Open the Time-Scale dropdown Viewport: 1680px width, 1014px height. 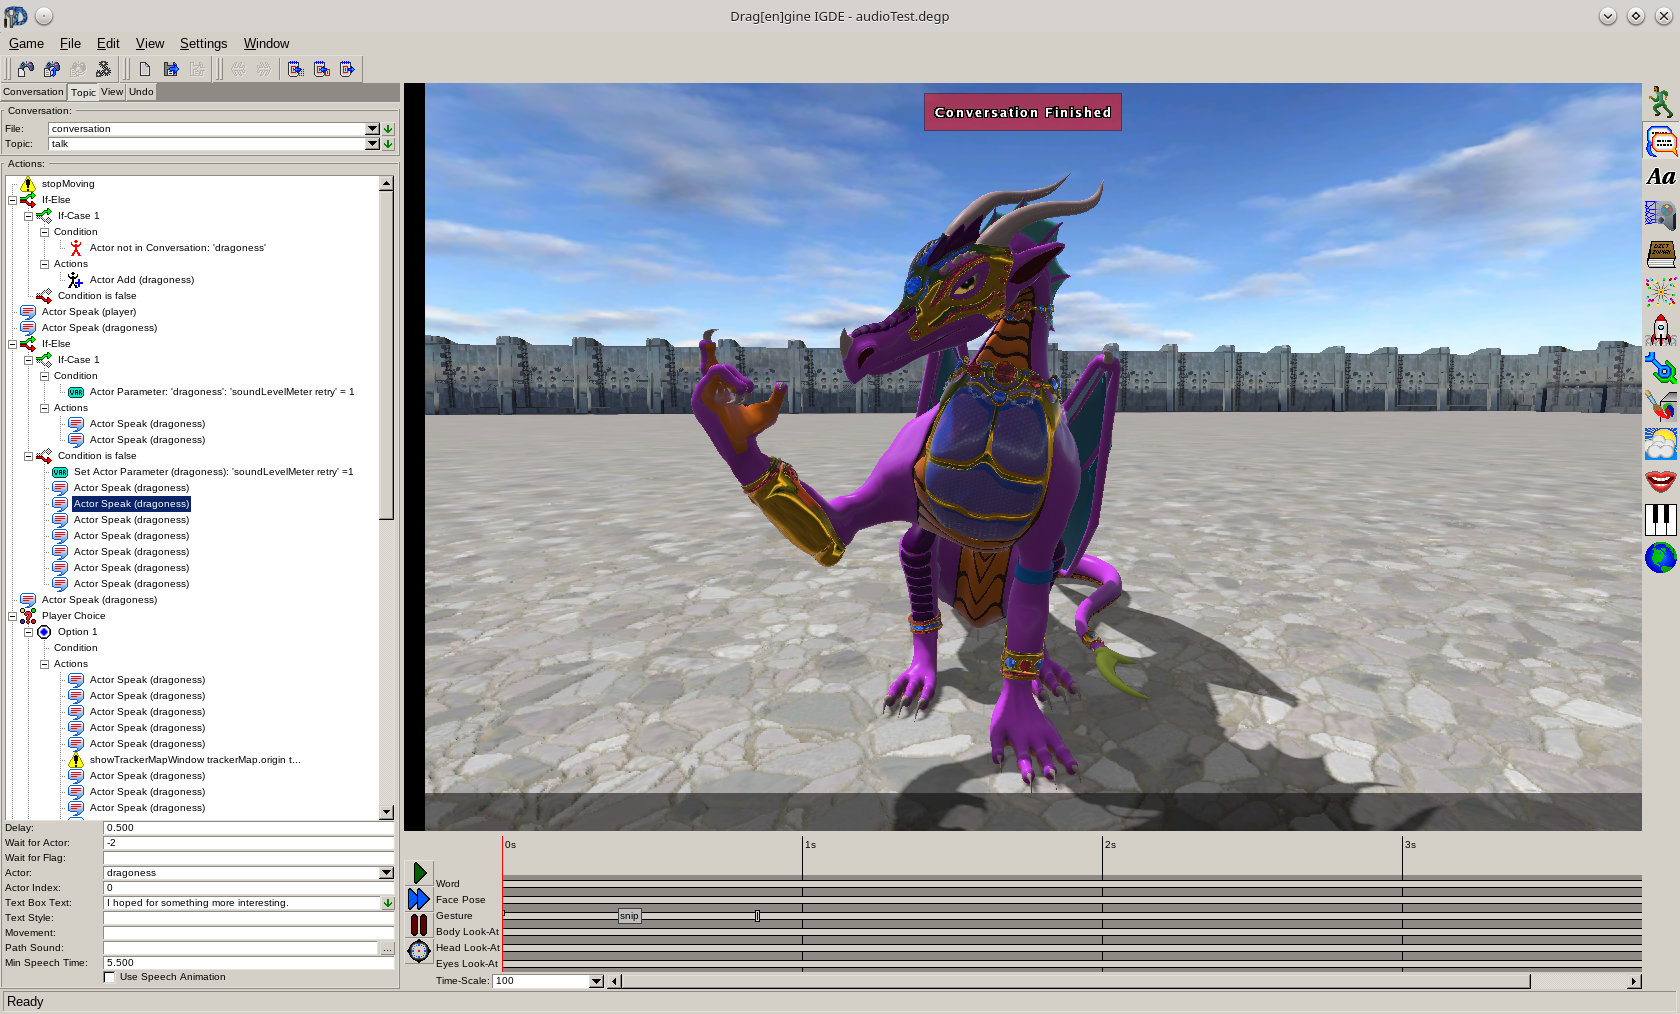(596, 981)
